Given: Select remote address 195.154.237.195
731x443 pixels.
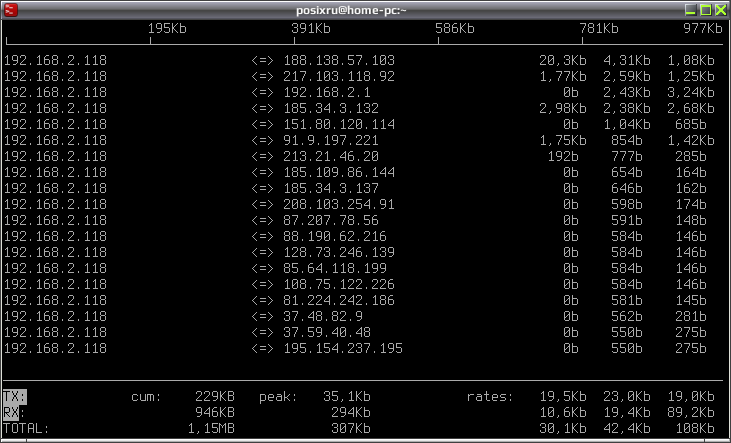Looking at the screenshot, I should [343, 348].
